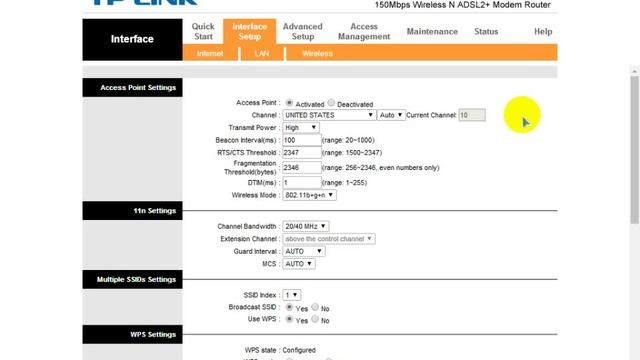640x360 pixels.
Task: Open the Help tab
Action: [543, 31]
